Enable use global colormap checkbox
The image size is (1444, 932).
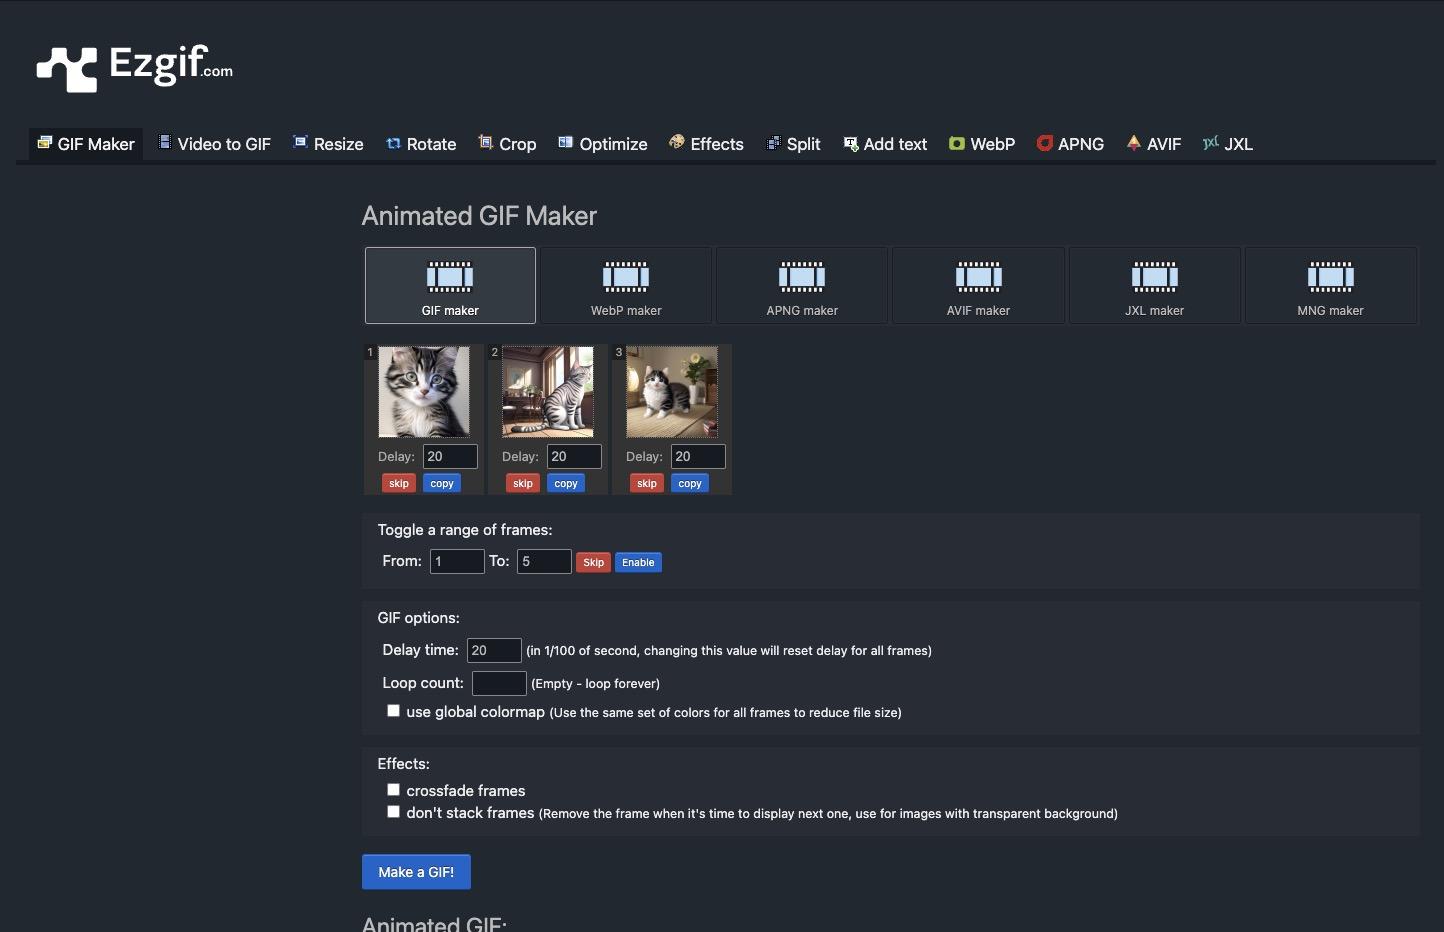(x=393, y=711)
